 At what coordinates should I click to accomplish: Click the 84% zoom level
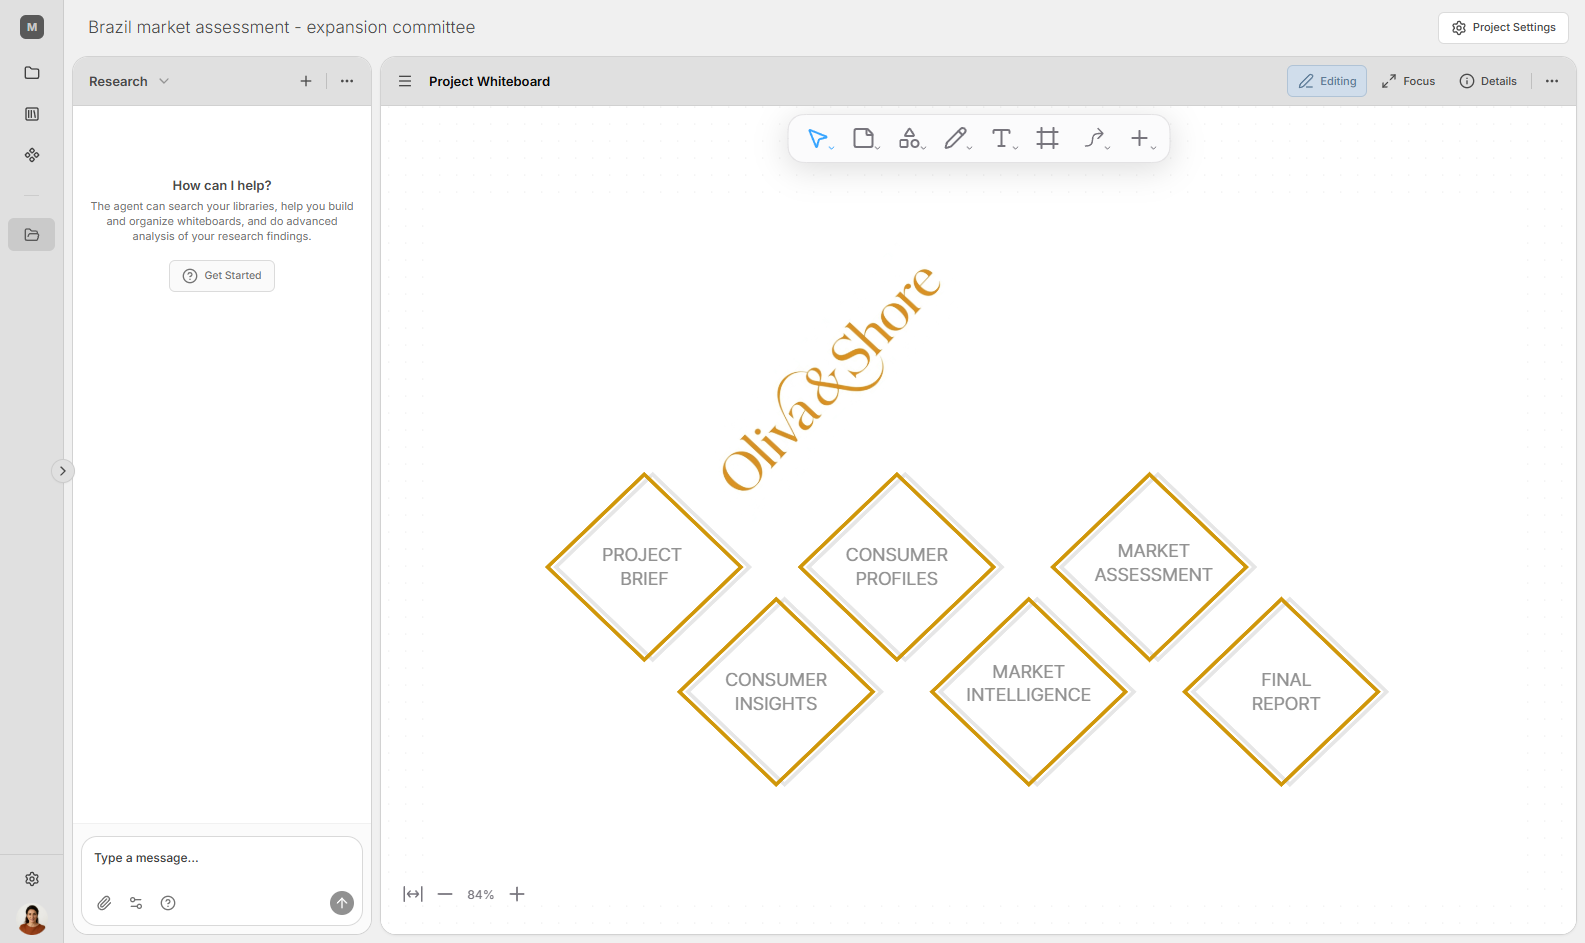481,895
